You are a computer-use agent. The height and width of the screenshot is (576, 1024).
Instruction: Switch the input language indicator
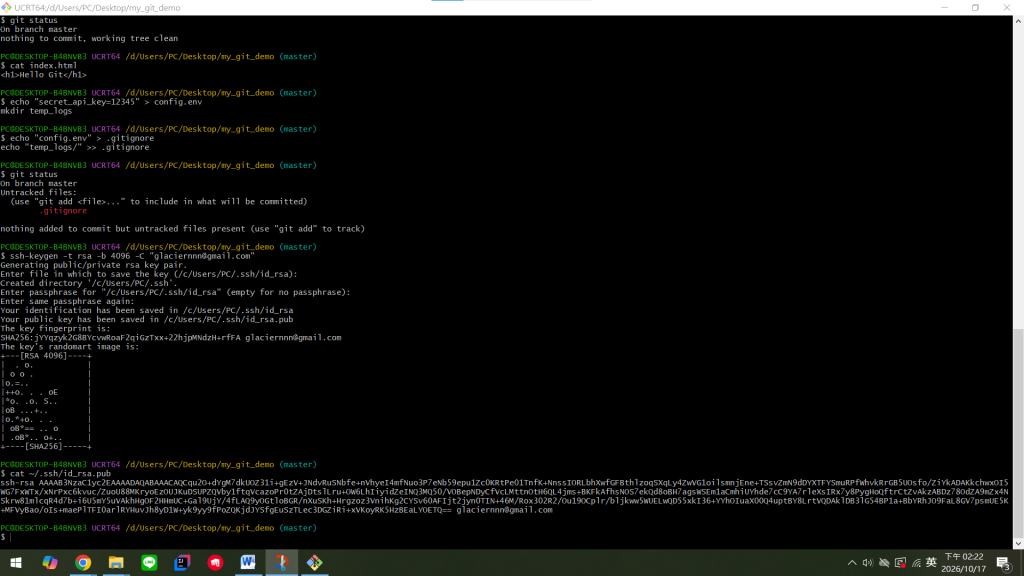931,563
